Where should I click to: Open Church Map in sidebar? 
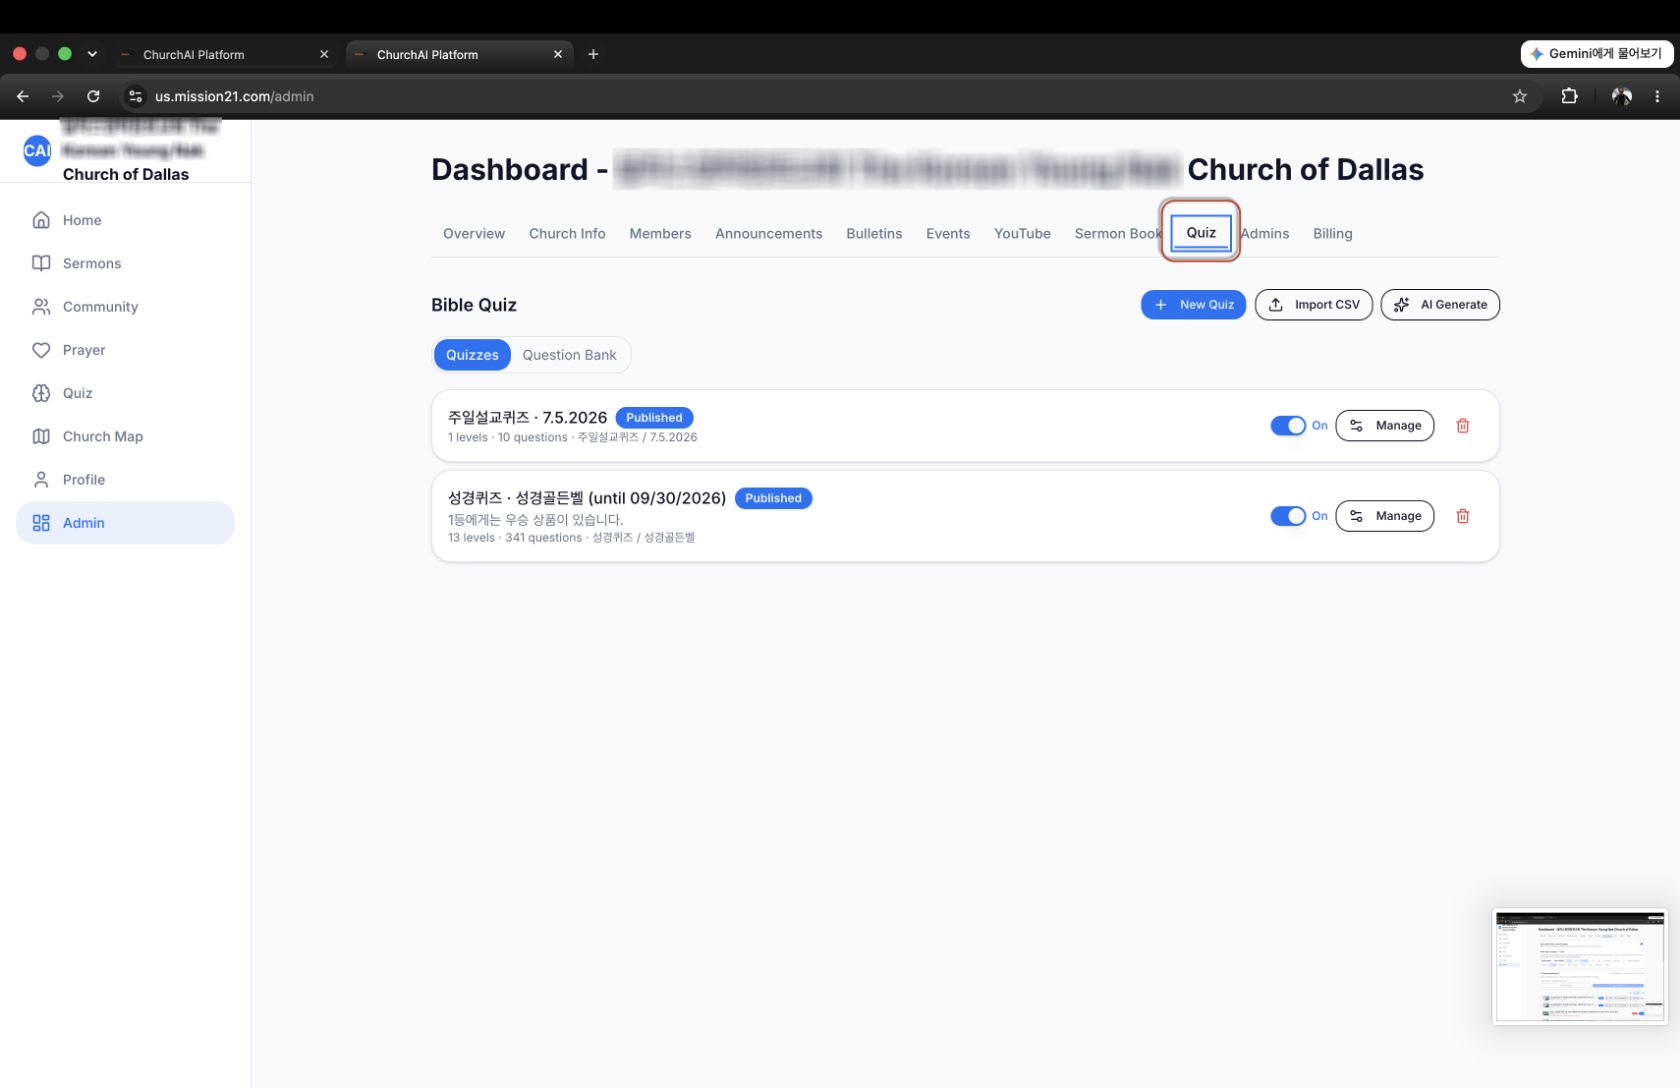pos(103,436)
